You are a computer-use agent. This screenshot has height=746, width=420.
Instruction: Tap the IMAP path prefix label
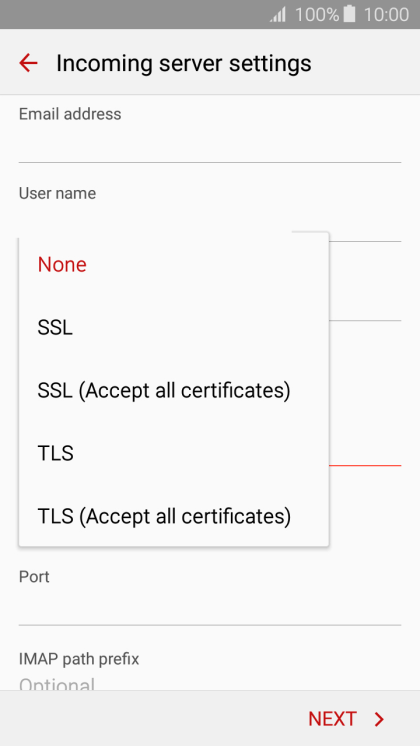coord(79,659)
